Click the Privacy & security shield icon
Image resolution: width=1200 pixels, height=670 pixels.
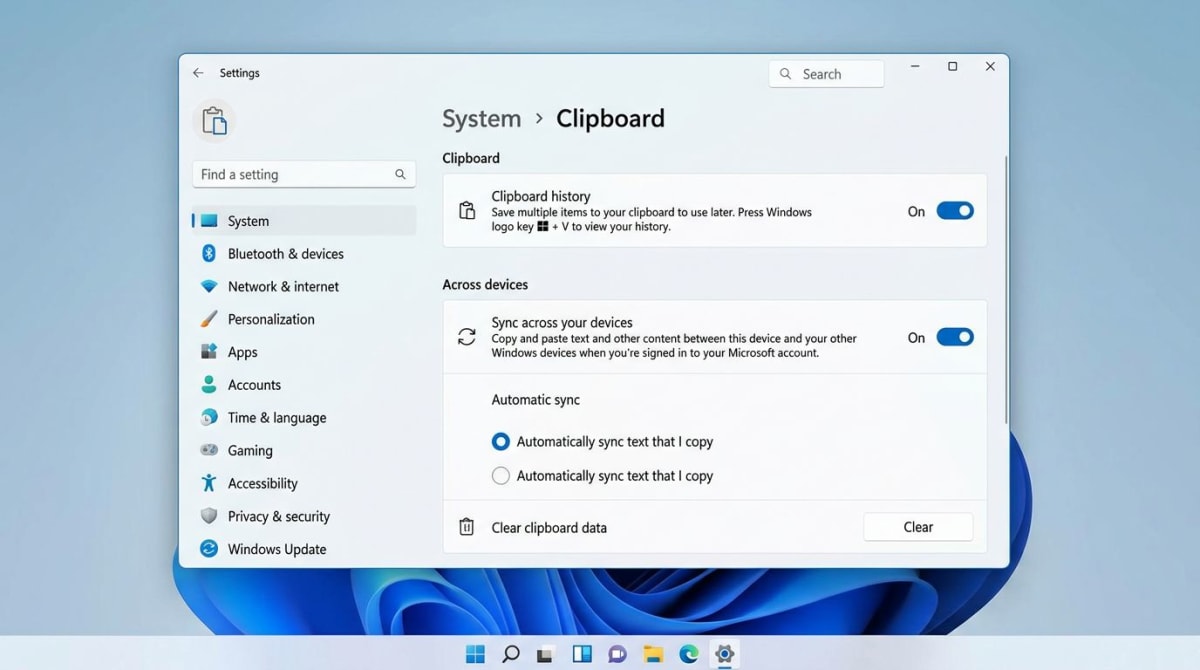click(x=209, y=516)
